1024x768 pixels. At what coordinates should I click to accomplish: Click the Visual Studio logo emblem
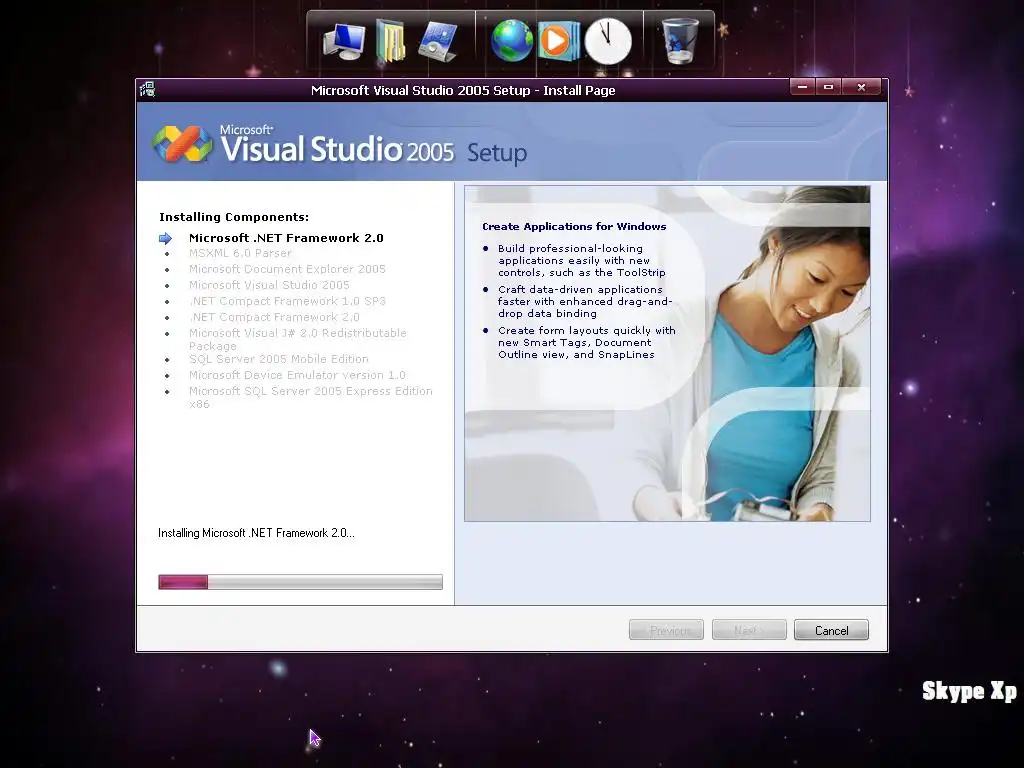(x=182, y=143)
